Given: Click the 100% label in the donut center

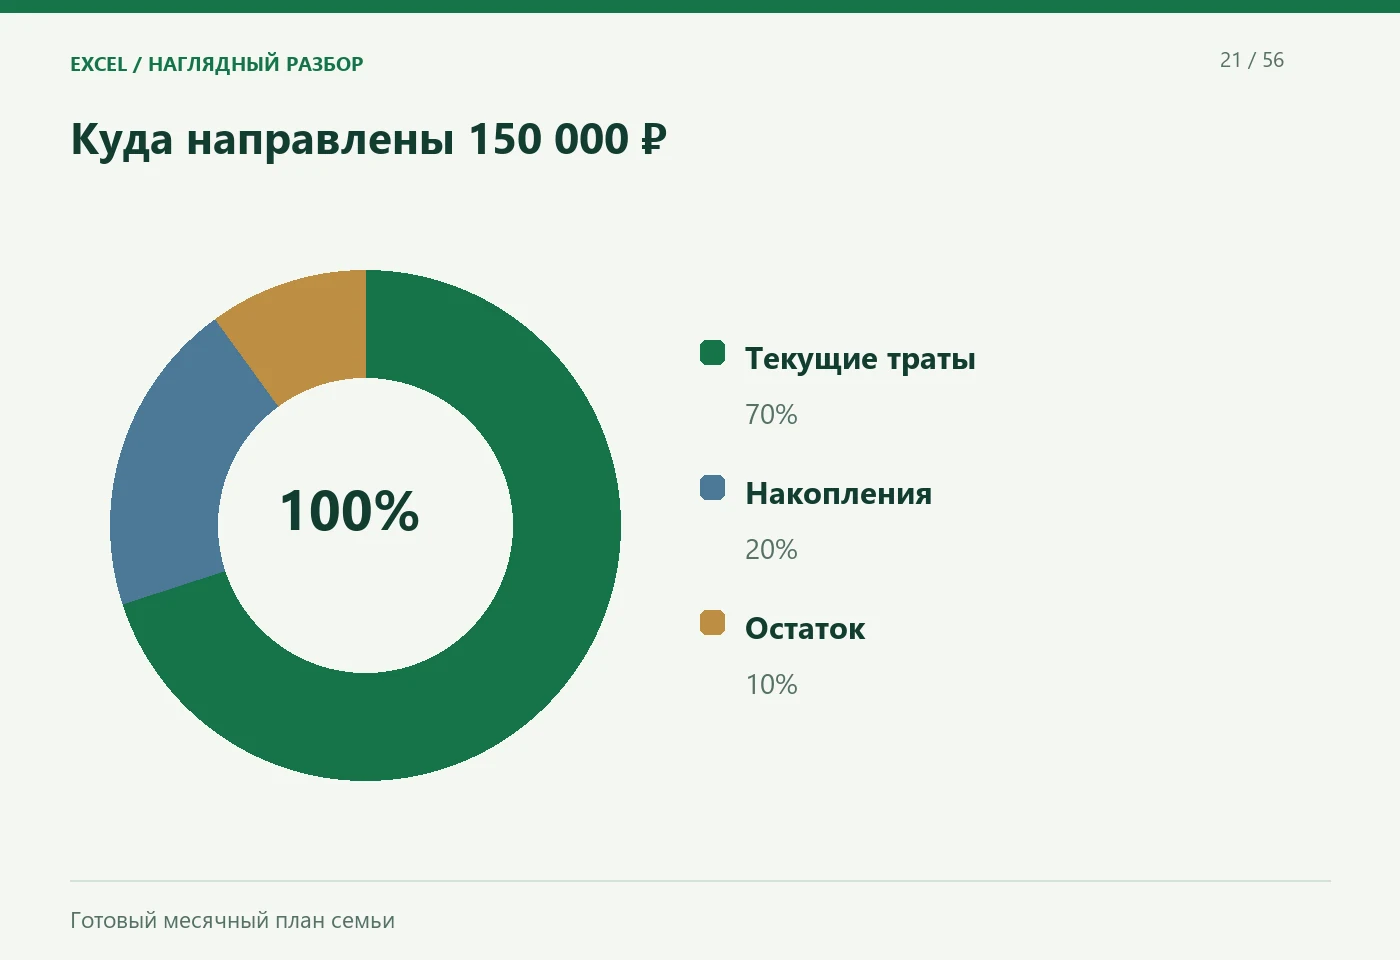Looking at the screenshot, I should click(349, 511).
